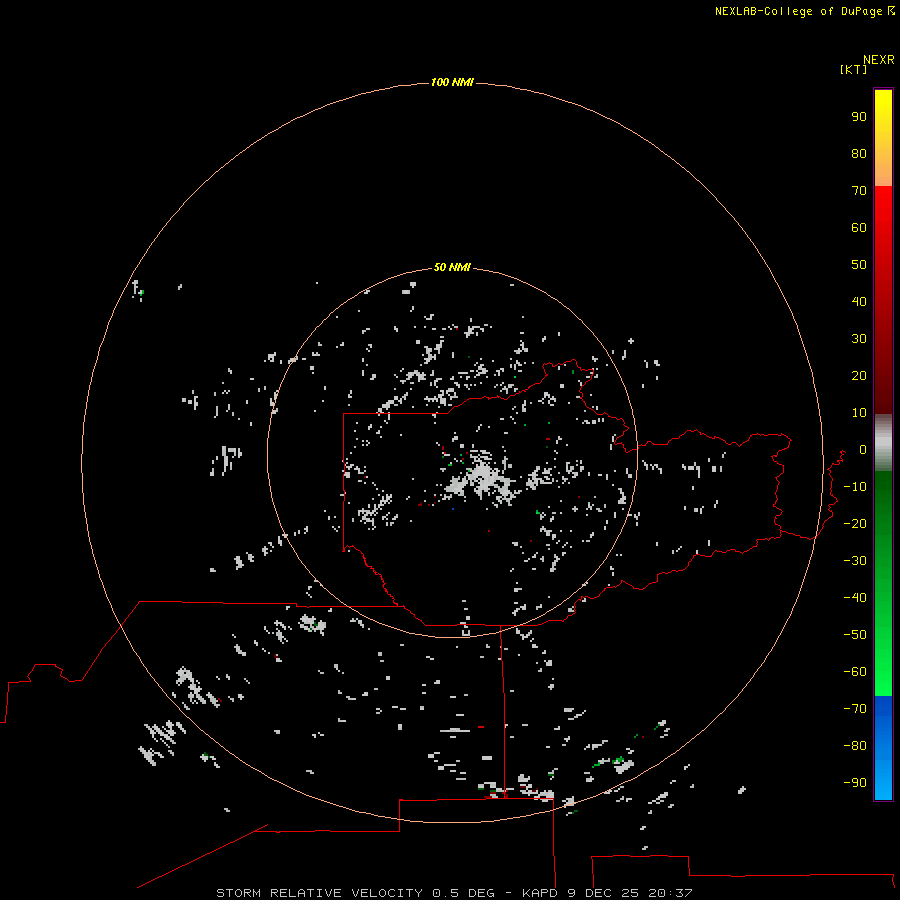Click the positive 40 scale value
Screen dimensions: 900x900
point(859,301)
